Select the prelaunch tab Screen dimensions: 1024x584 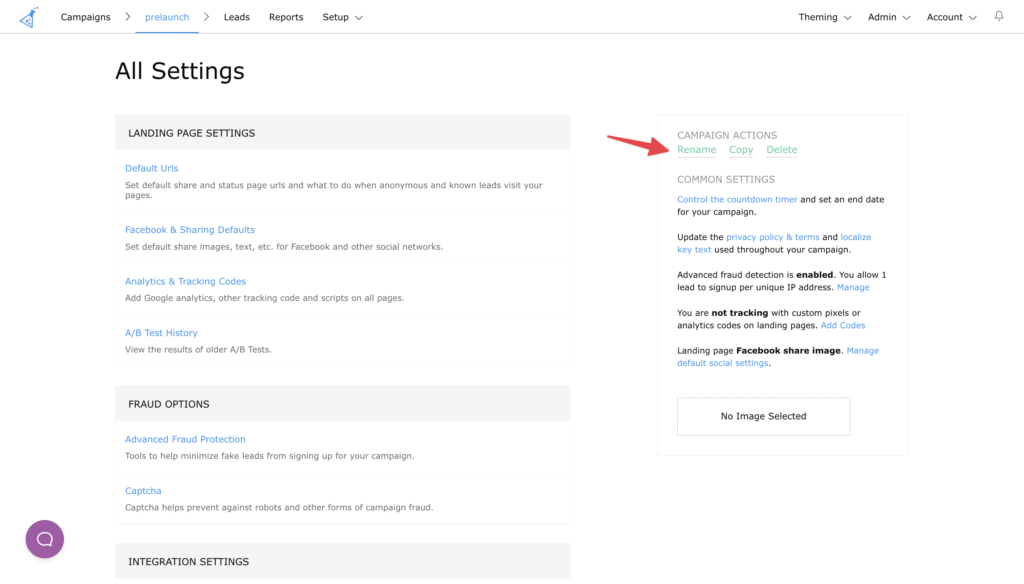[x=167, y=17]
